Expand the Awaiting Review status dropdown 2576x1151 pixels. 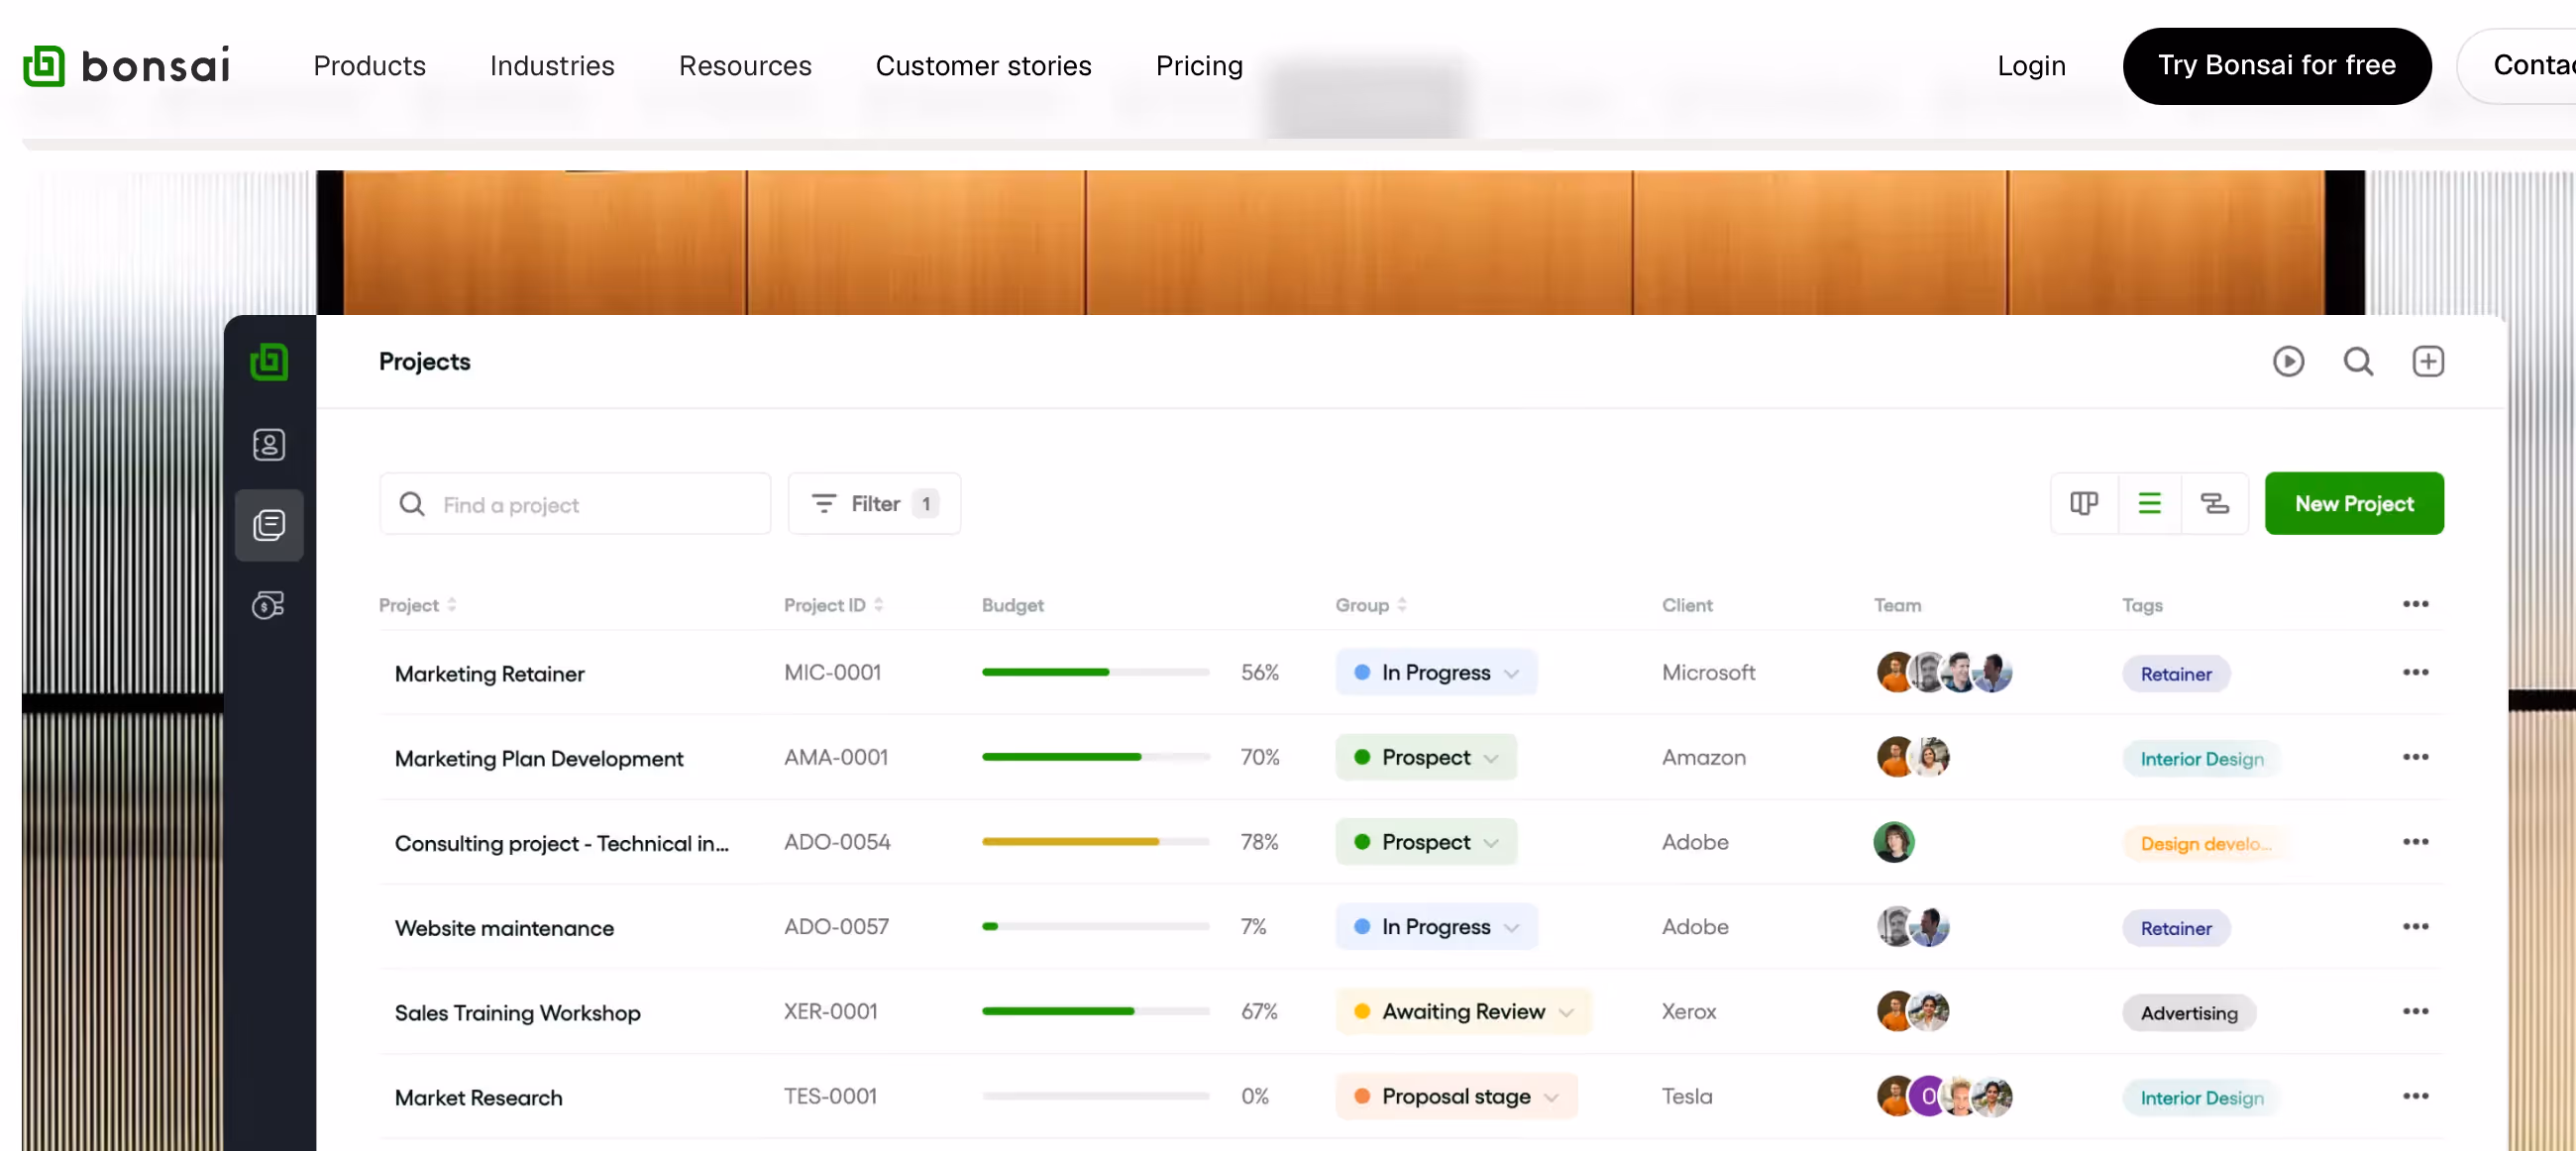pyautogui.click(x=1463, y=1012)
